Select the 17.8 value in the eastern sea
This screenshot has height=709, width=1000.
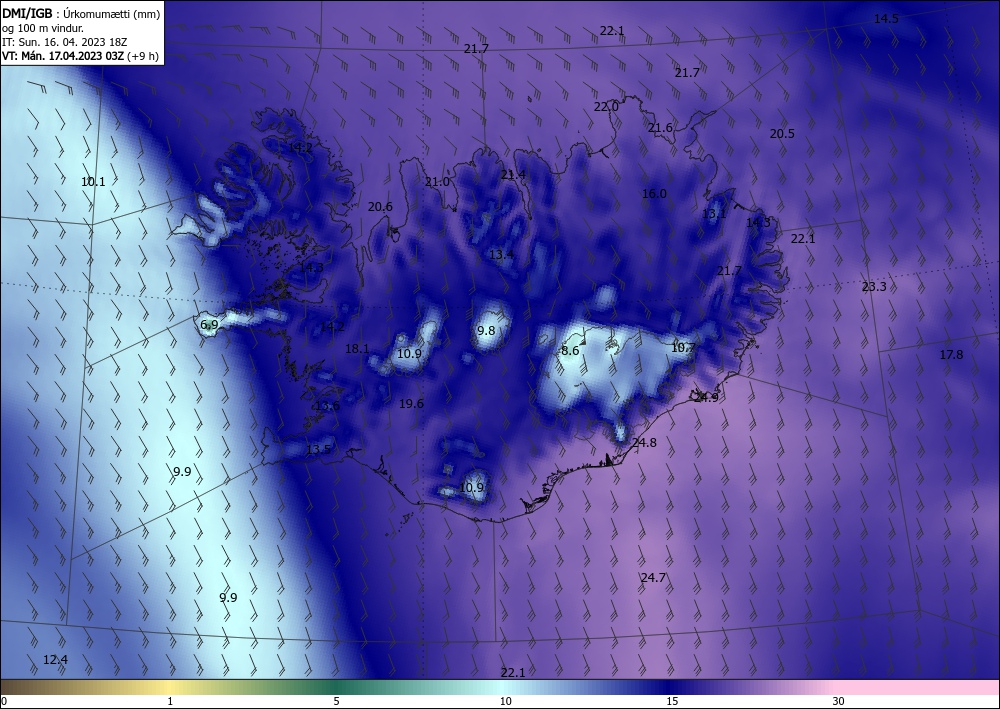coord(951,355)
